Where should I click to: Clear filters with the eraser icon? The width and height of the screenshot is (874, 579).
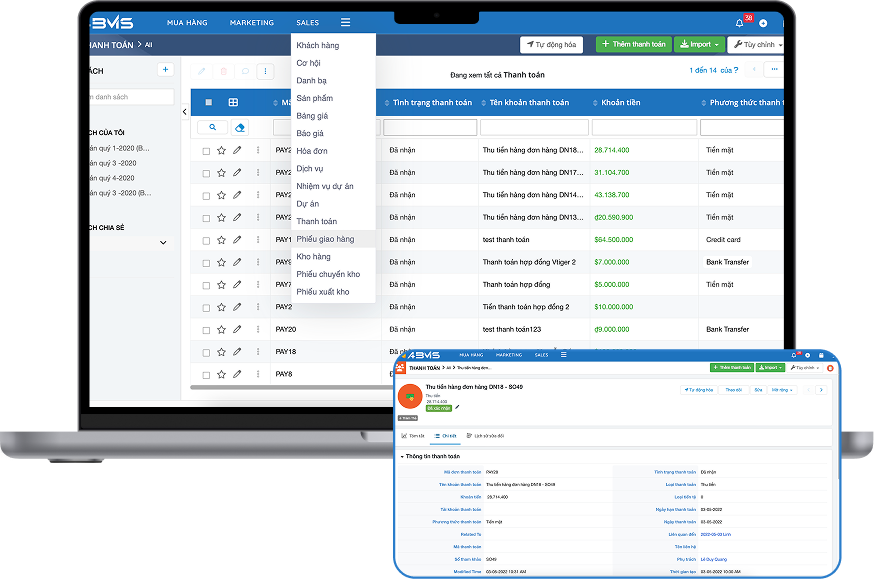click(x=240, y=128)
